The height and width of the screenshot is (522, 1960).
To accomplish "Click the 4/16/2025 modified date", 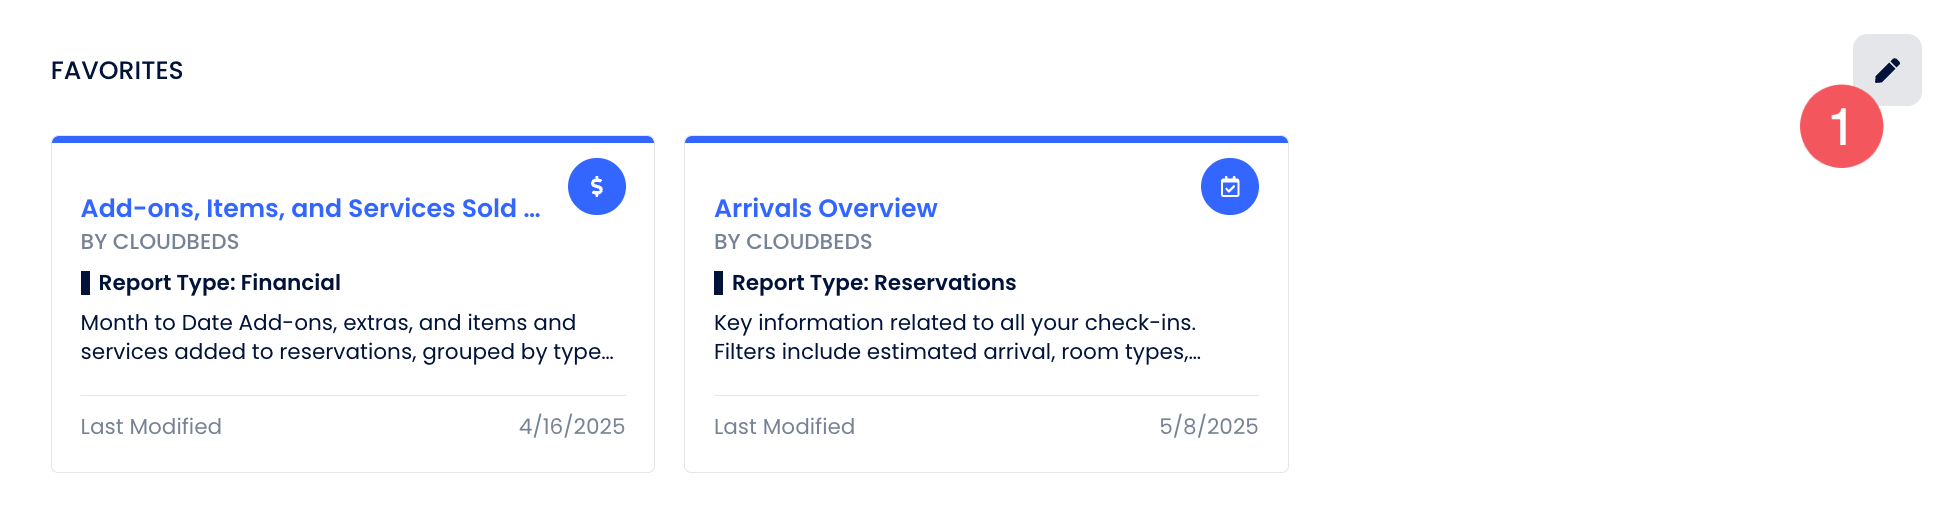I will (572, 427).
